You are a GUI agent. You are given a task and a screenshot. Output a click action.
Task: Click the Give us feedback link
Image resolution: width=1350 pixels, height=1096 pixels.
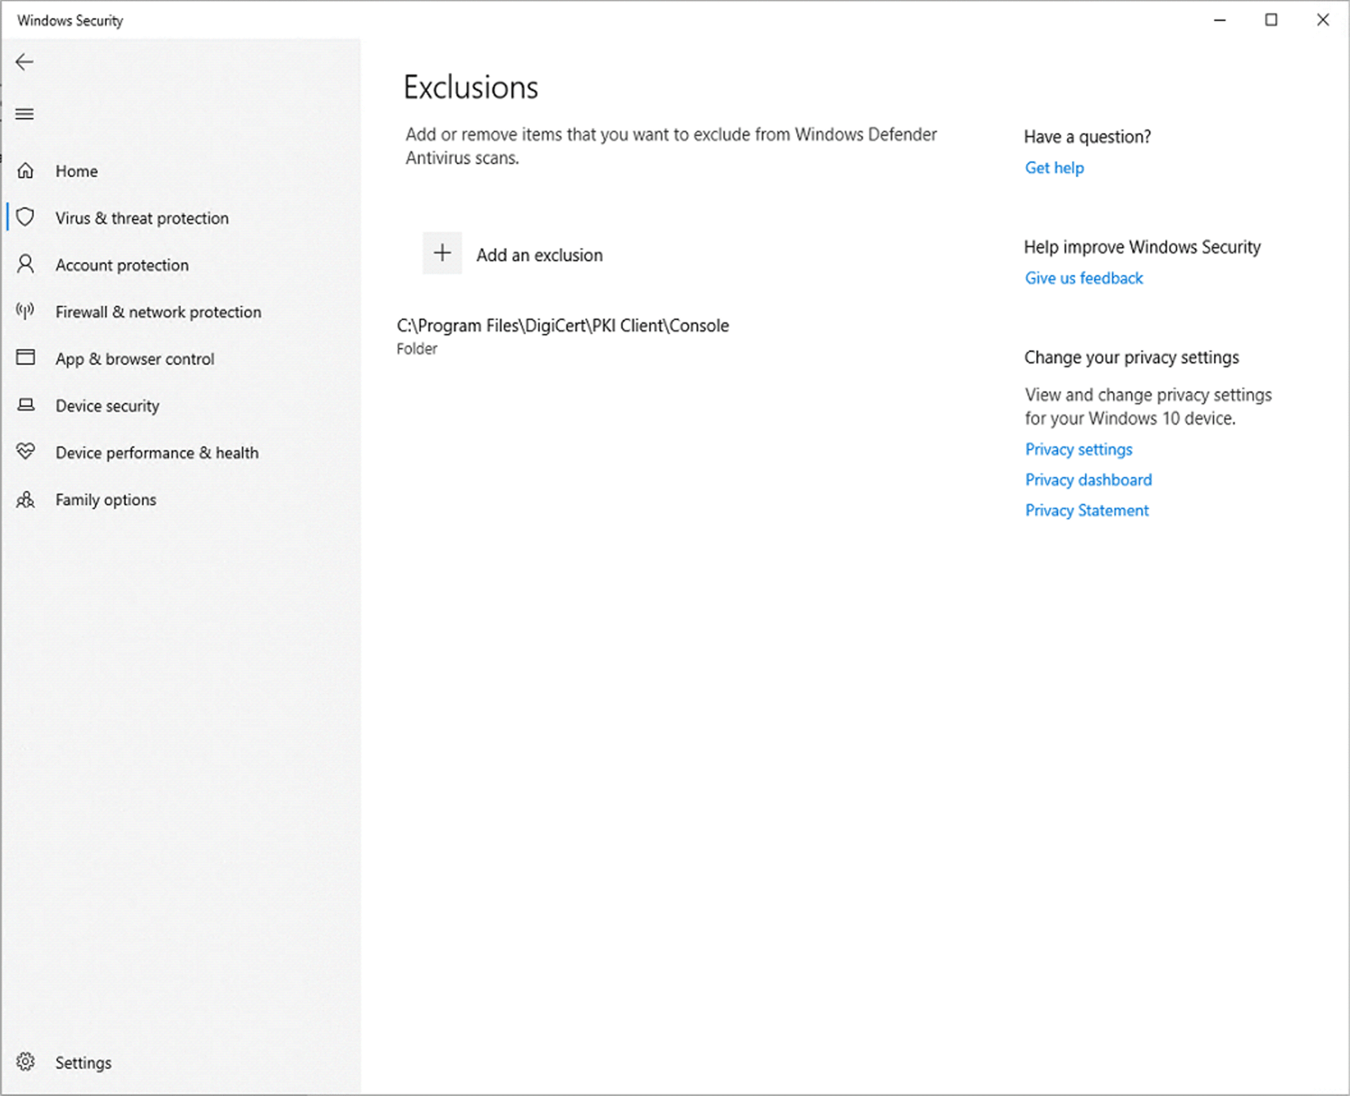1084,278
